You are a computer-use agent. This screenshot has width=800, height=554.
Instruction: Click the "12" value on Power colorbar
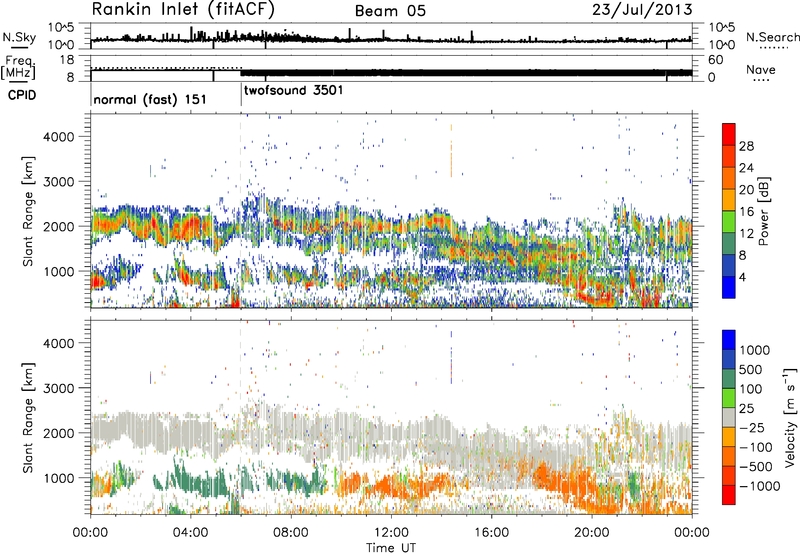click(x=746, y=234)
